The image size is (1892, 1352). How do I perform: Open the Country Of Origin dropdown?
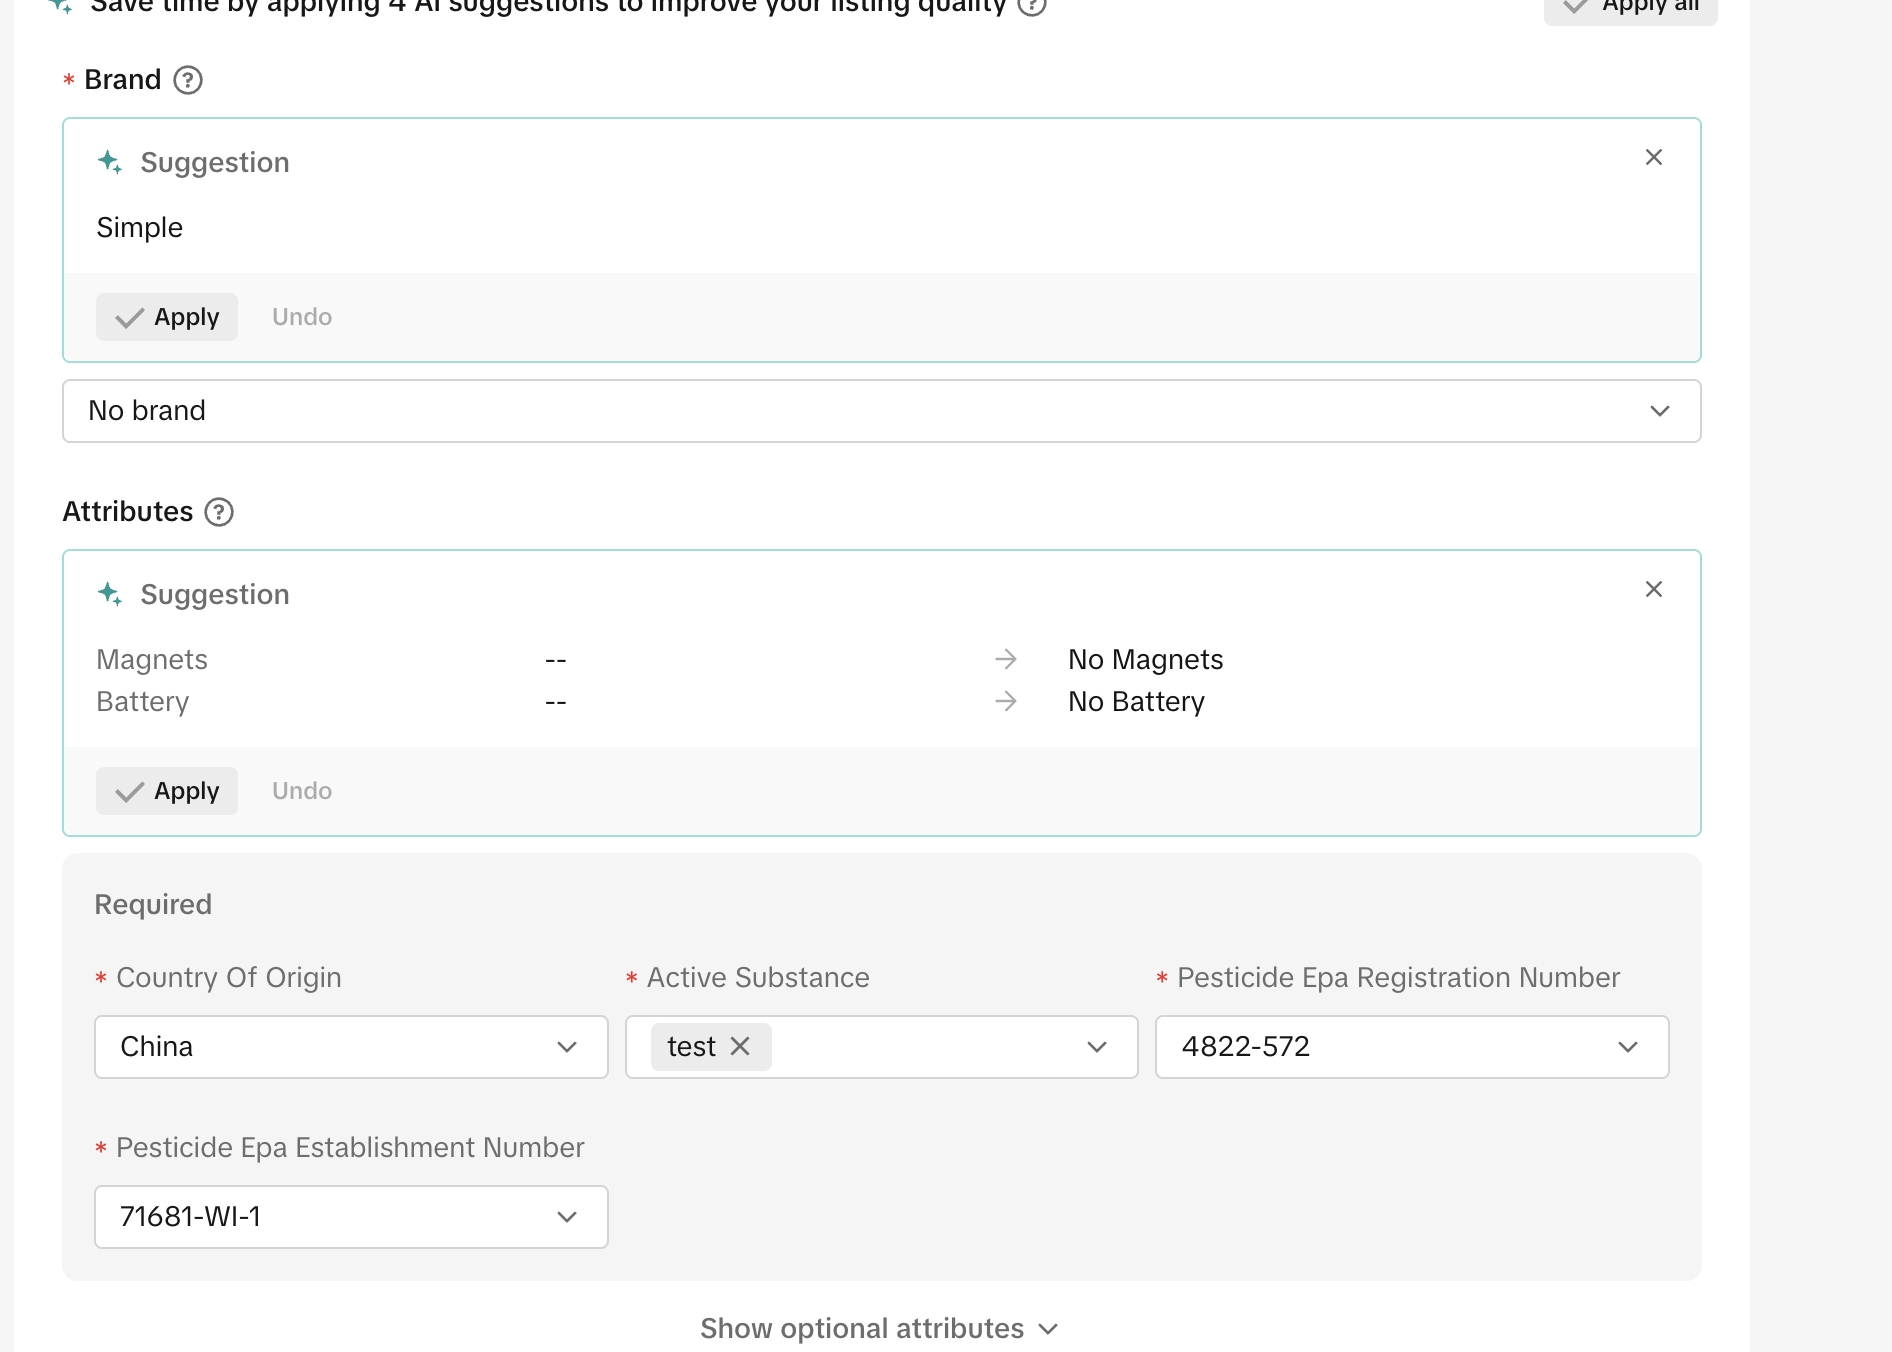[x=351, y=1047]
